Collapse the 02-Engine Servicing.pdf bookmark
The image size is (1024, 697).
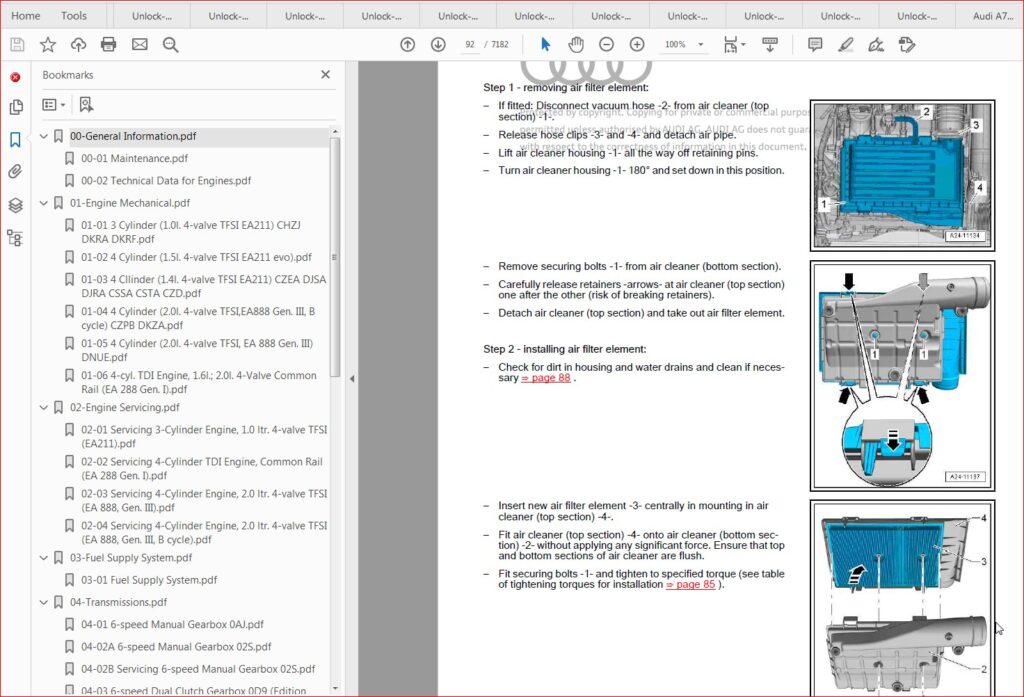click(44, 408)
